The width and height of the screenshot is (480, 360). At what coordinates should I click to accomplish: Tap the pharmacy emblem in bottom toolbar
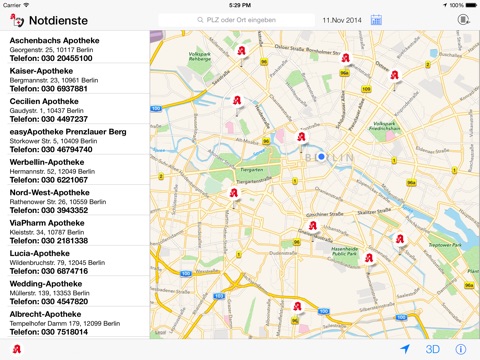[17, 349]
